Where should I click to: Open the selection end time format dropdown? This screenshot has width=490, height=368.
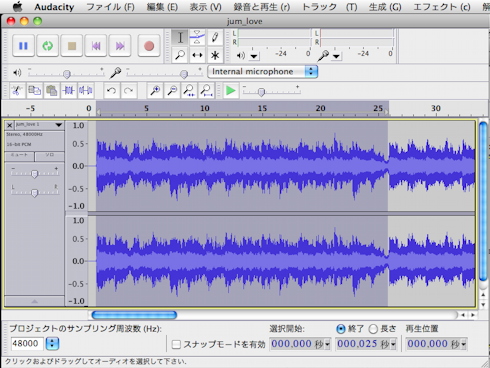pyautogui.click(x=393, y=344)
